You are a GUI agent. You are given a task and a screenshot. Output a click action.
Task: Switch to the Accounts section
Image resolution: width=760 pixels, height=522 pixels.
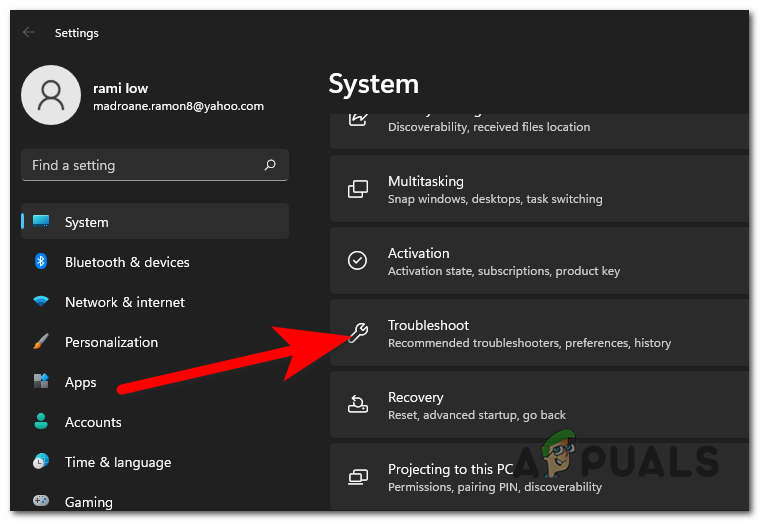pos(155,422)
